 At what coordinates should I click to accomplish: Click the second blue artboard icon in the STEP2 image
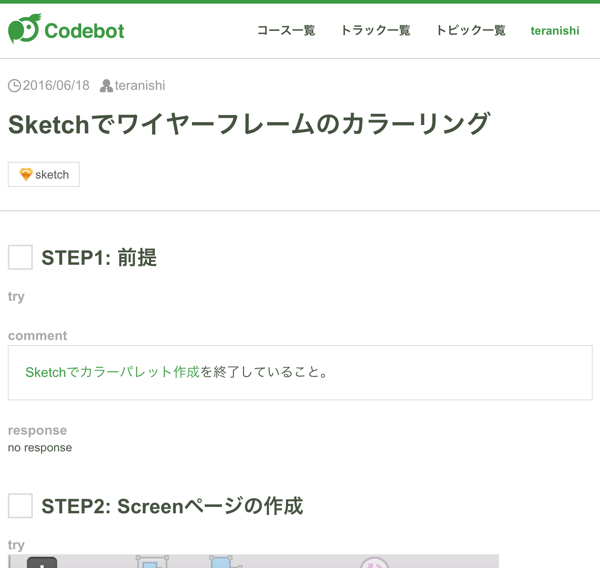click(223, 563)
